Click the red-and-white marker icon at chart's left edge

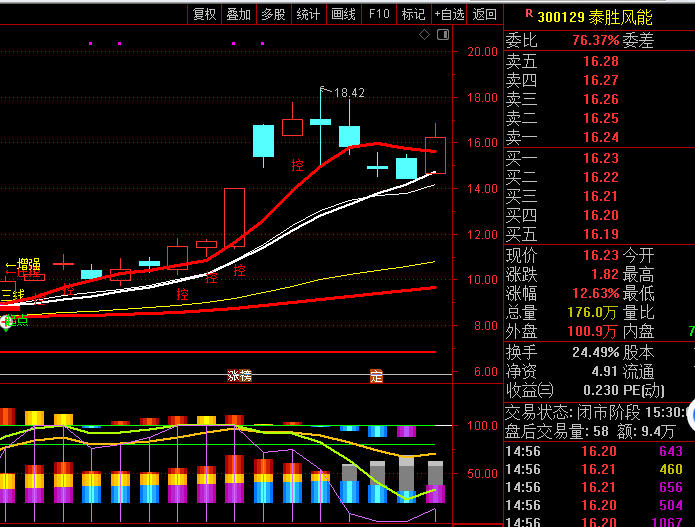(6, 322)
